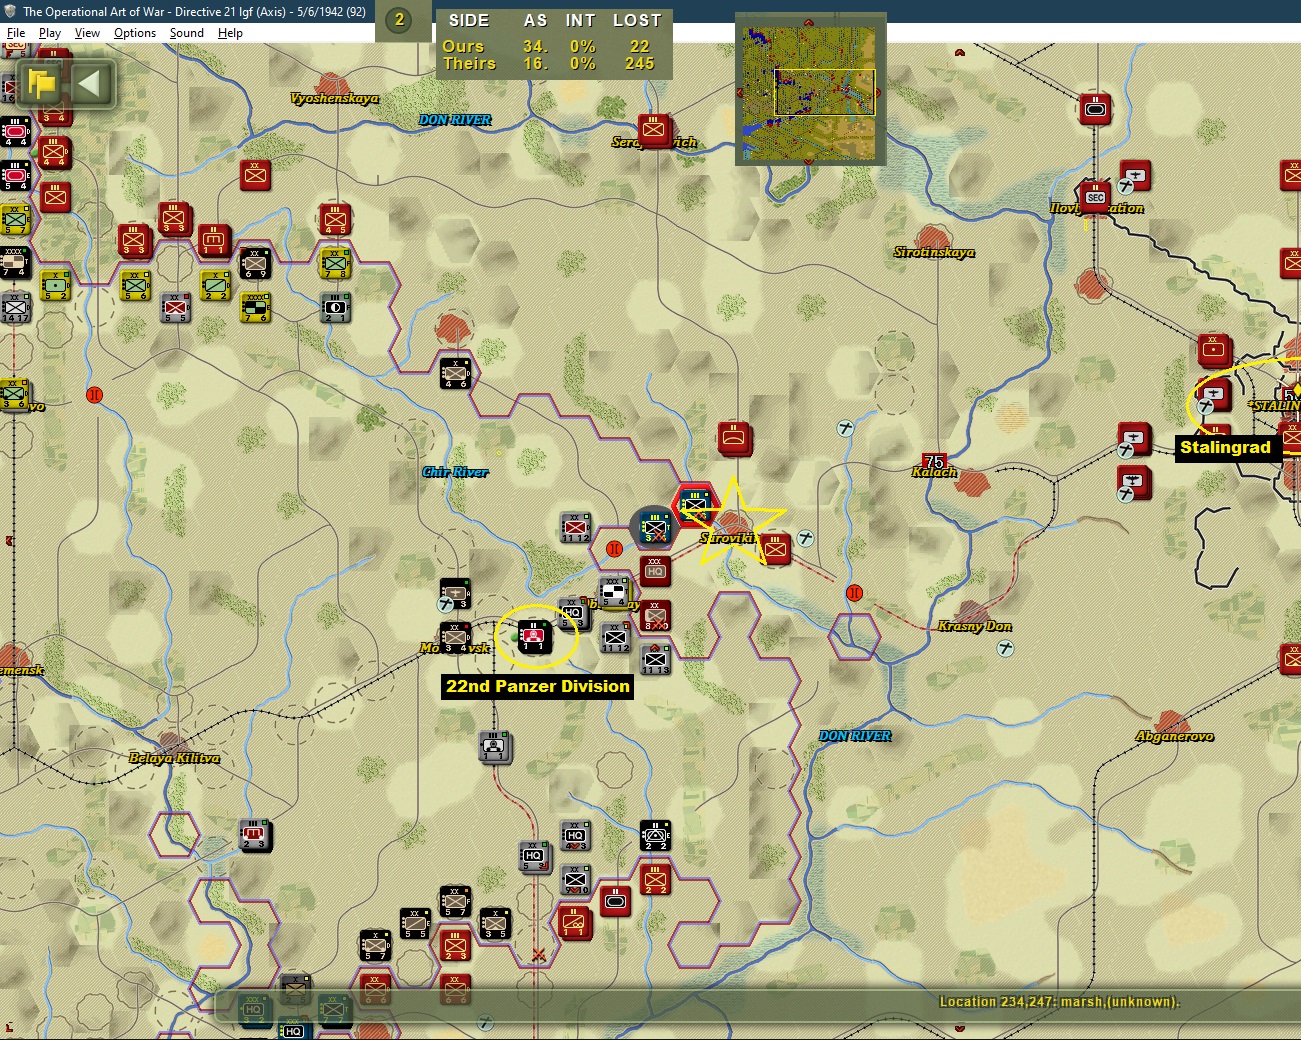Click the round number 2 indicator
Image resolution: width=1301 pixels, height=1040 pixels.
point(399,20)
